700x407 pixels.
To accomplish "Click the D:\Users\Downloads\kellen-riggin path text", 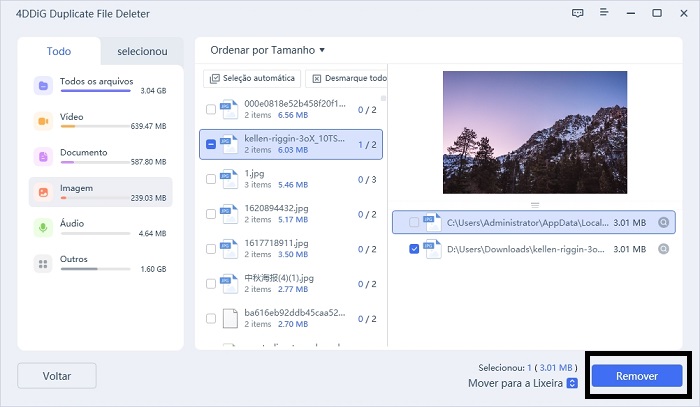I will pyautogui.click(x=526, y=249).
